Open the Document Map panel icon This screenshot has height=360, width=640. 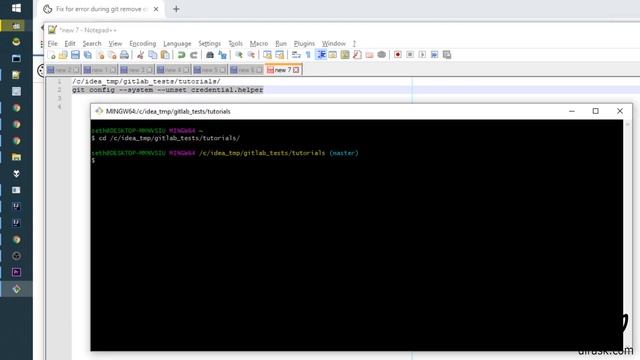click(x=345, y=55)
